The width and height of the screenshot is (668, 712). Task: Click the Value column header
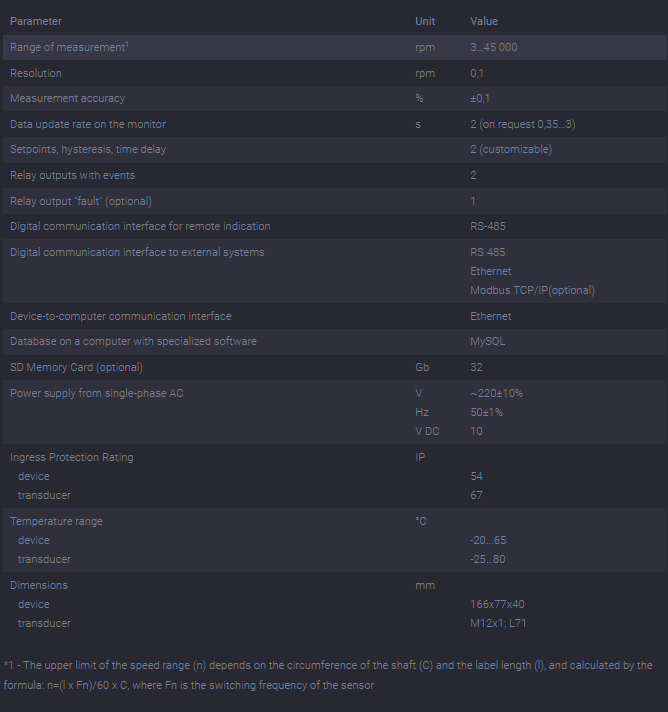[484, 21]
